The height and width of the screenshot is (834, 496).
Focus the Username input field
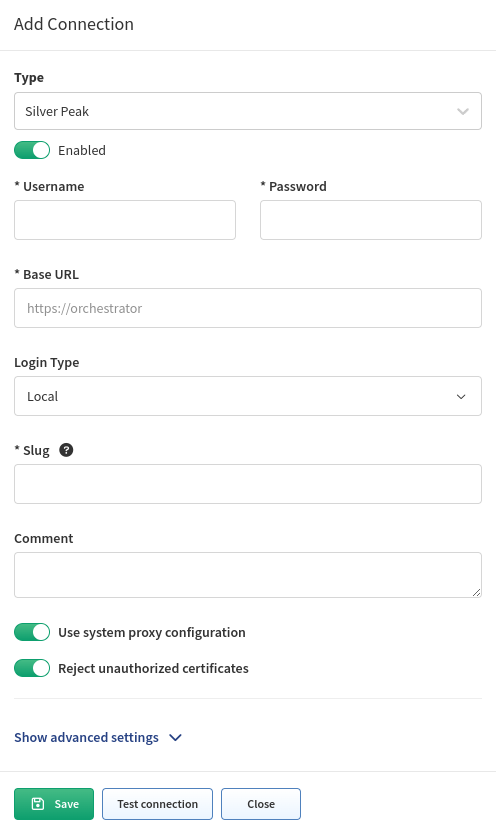click(125, 220)
